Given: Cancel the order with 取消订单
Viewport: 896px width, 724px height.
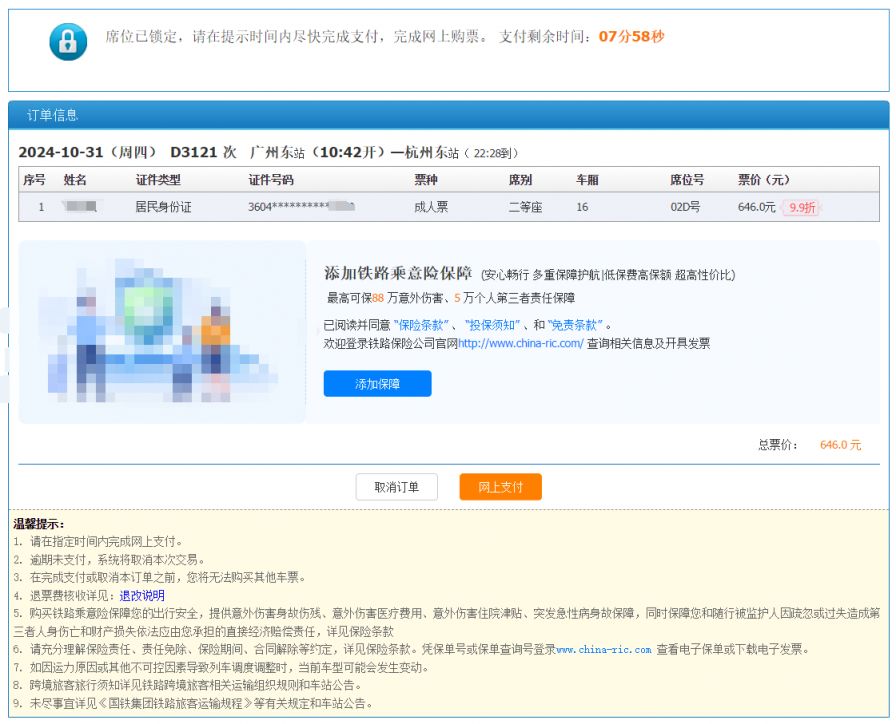Looking at the screenshot, I should point(396,487).
